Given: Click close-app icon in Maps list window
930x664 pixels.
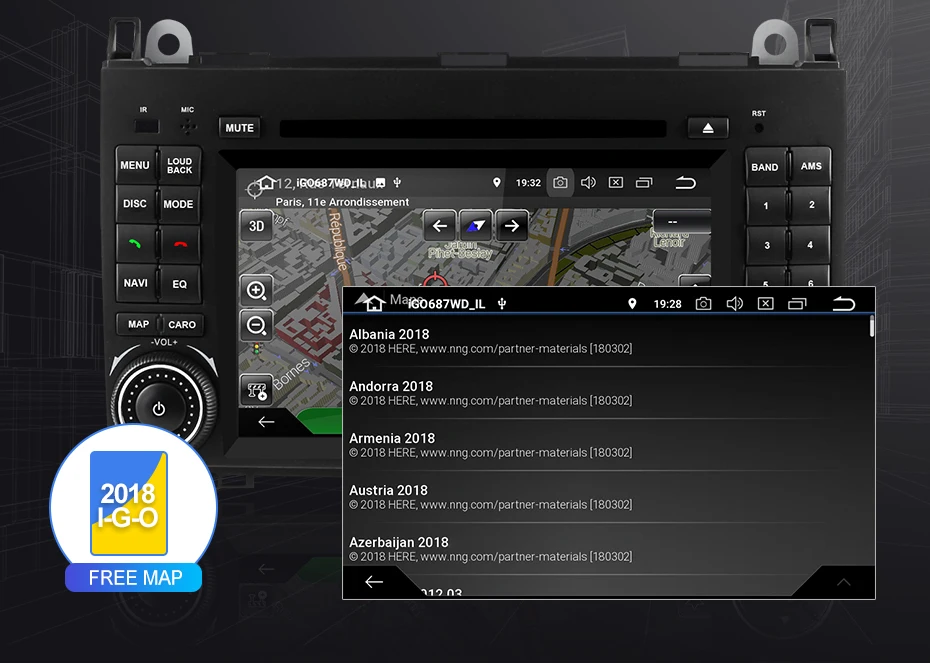Looking at the screenshot, I should 766,304.
